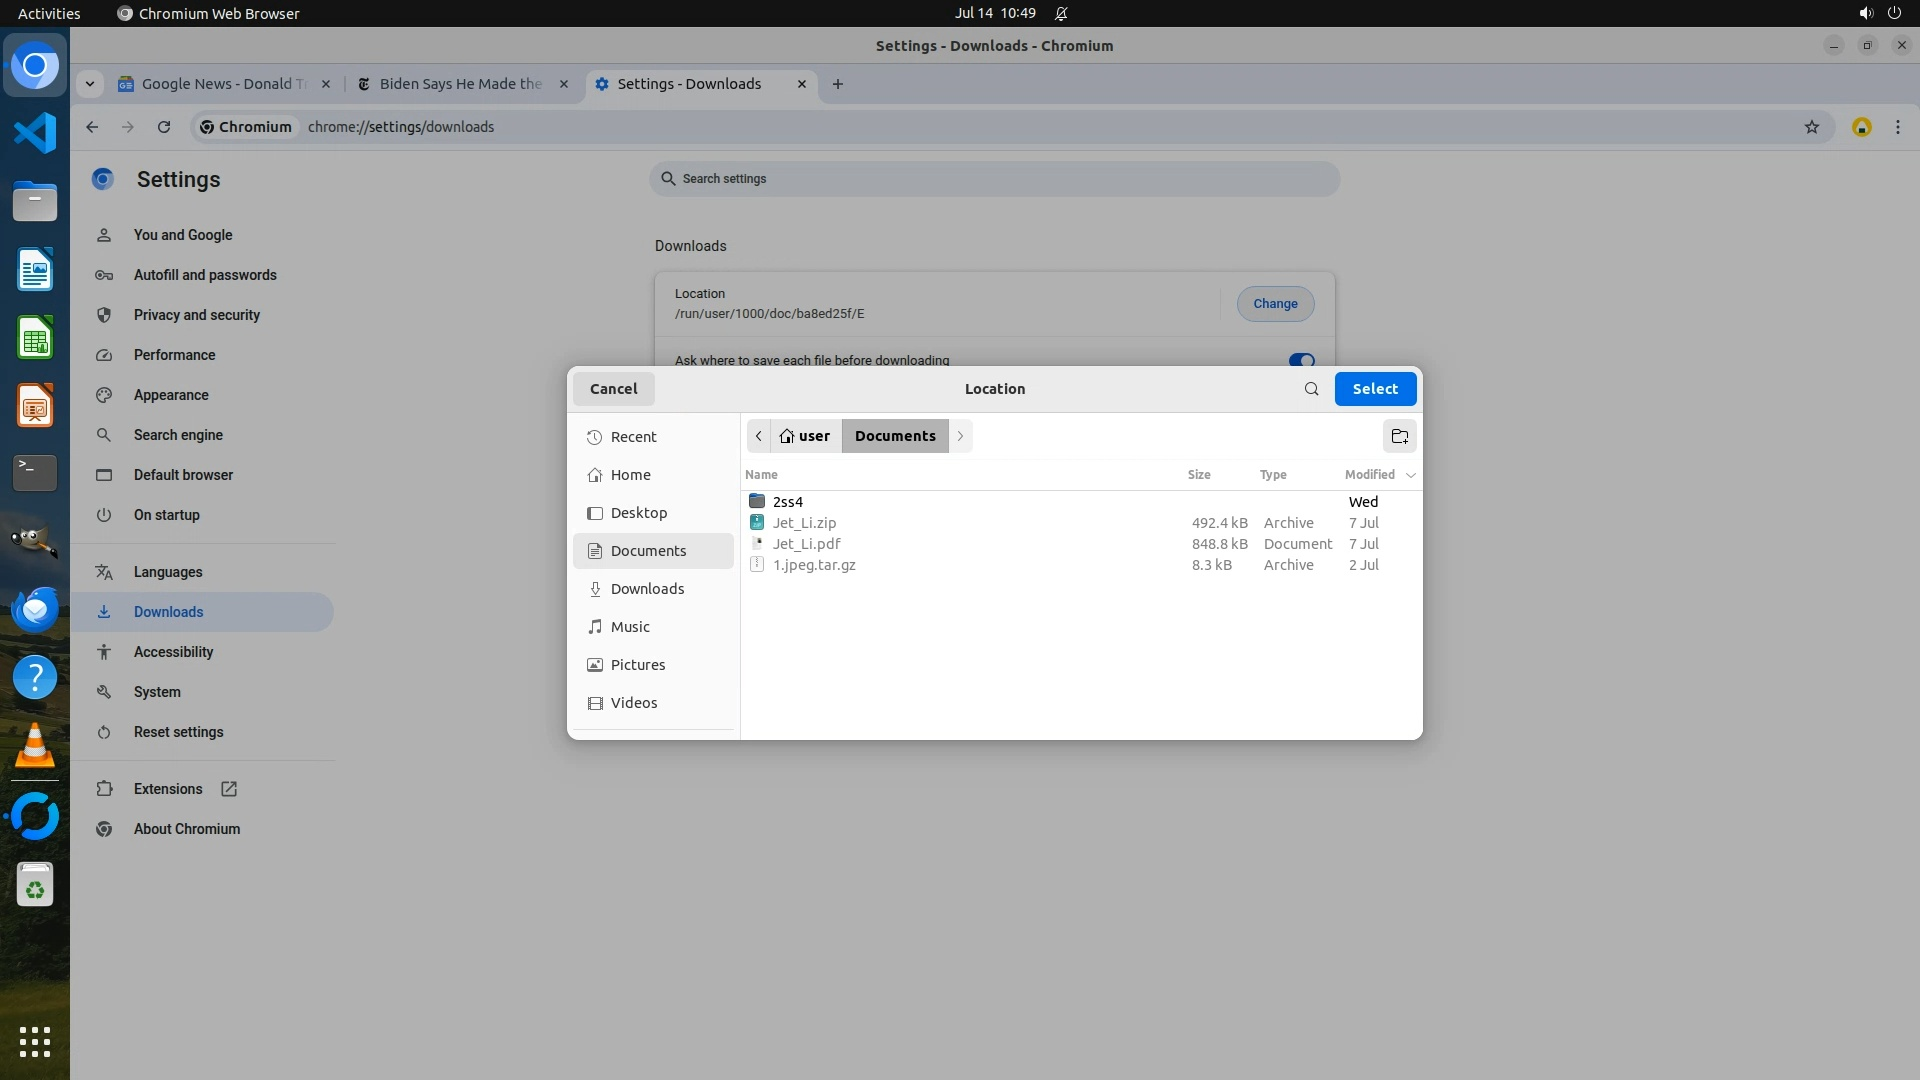This screenshot has height=1080, width=1920.
Task: Open the 2ss4 folder
Action: (787, 502)
